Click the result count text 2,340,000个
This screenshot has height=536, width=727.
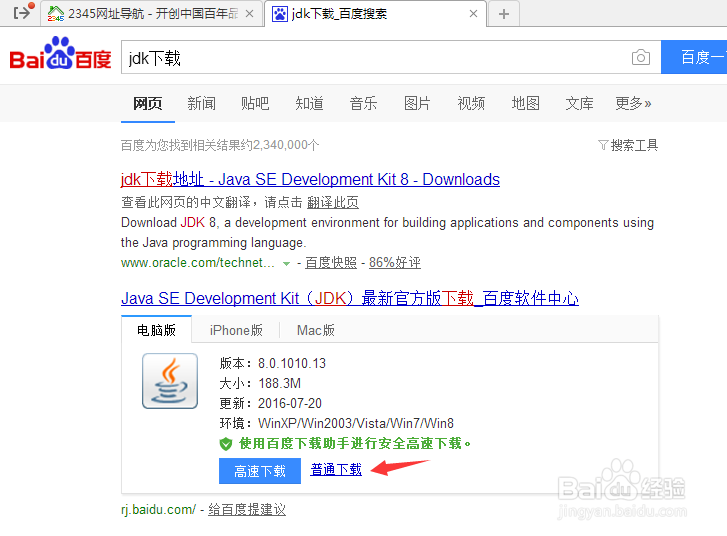pos(286,145)
